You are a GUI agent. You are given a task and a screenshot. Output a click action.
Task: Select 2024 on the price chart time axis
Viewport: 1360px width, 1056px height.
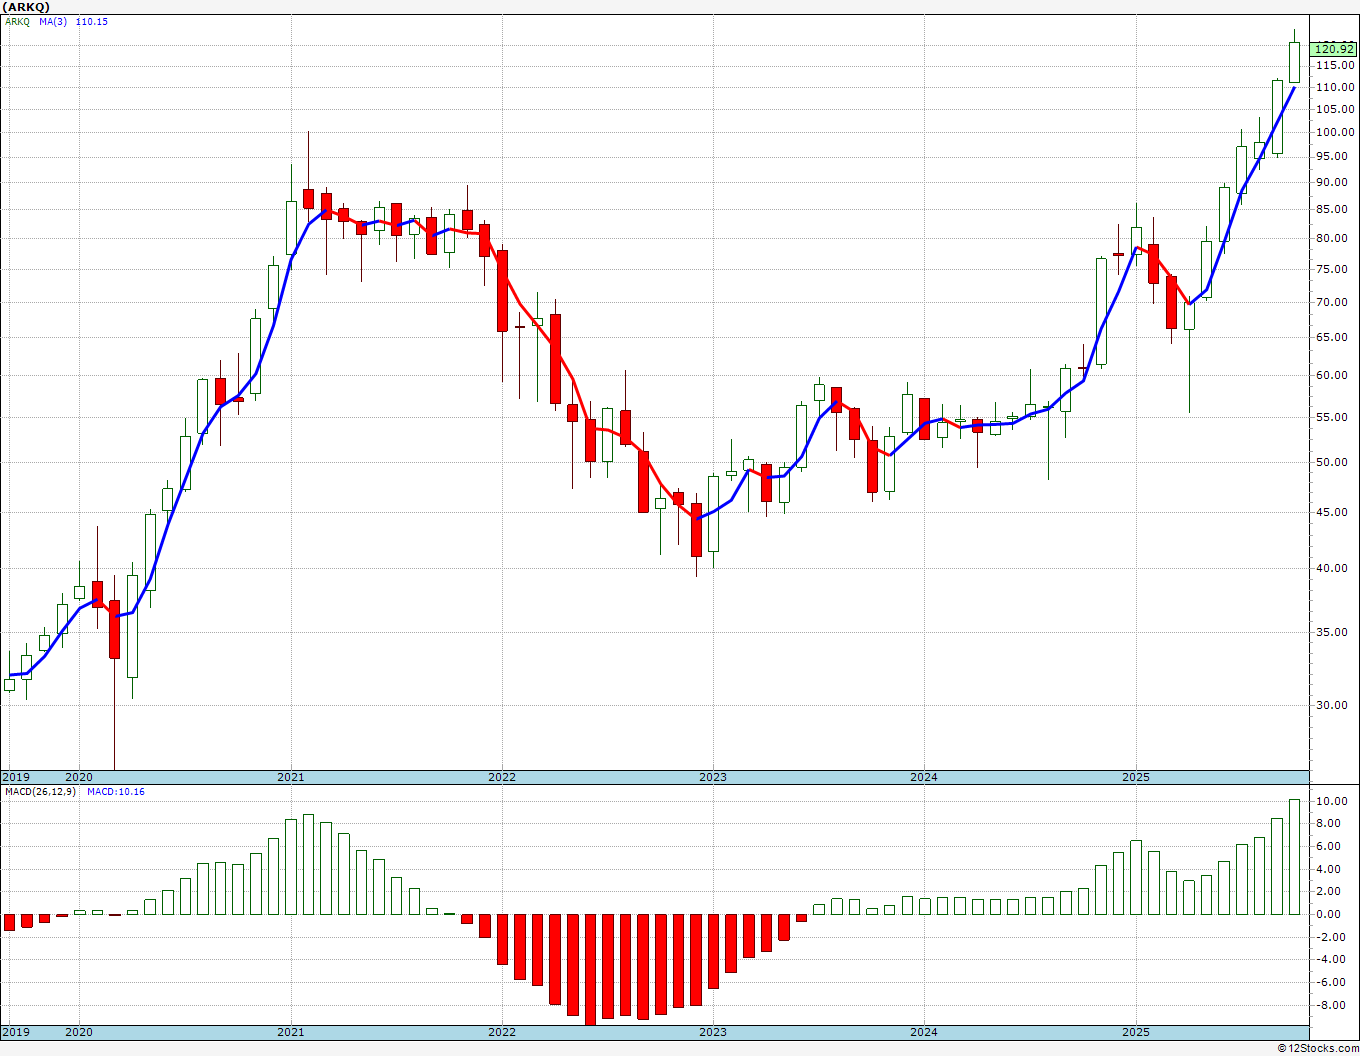pyautogui.click(x=923, y=777)
